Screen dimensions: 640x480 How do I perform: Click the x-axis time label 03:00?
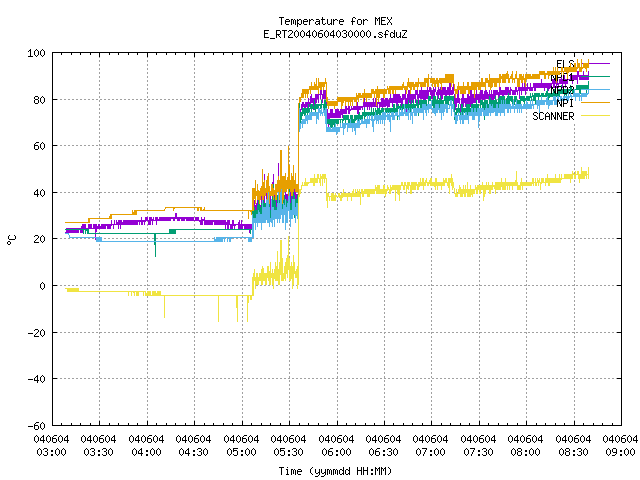51,452
